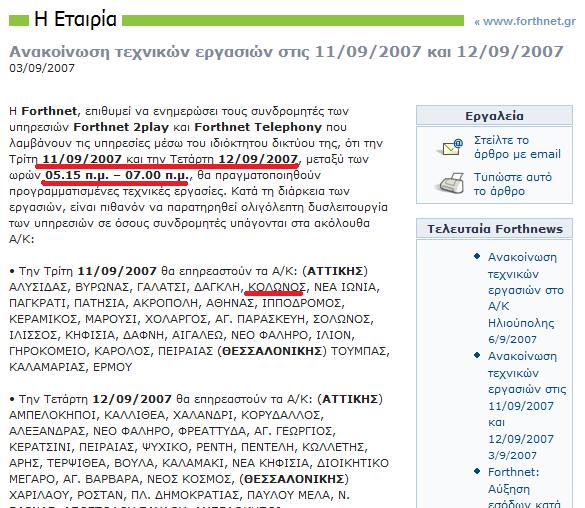
Task: Open news link about Α/Κ Ηλιούπολης 6/9/2007
Action: pos(525,298)
